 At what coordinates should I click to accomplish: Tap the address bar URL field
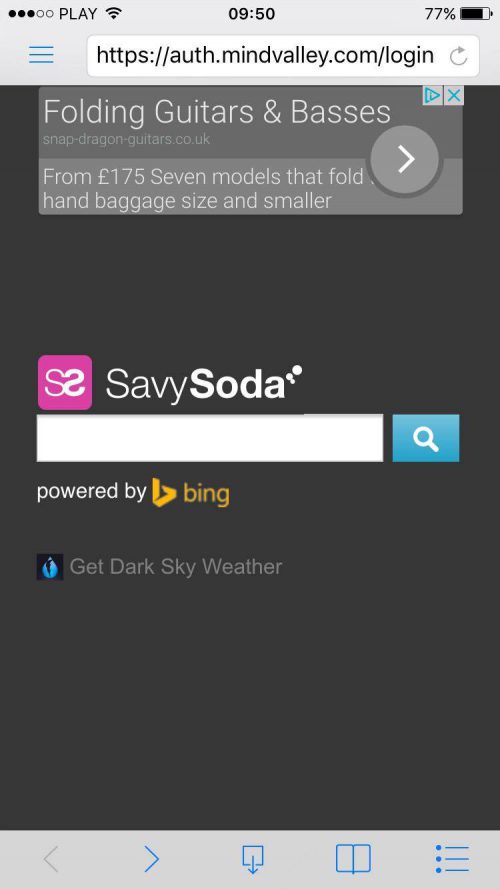[265, 56]
